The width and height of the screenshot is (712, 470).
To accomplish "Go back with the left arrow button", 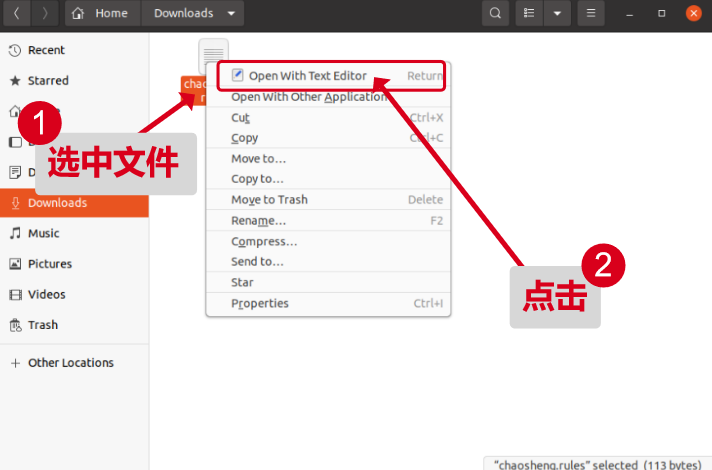I will tap(17, 14).
